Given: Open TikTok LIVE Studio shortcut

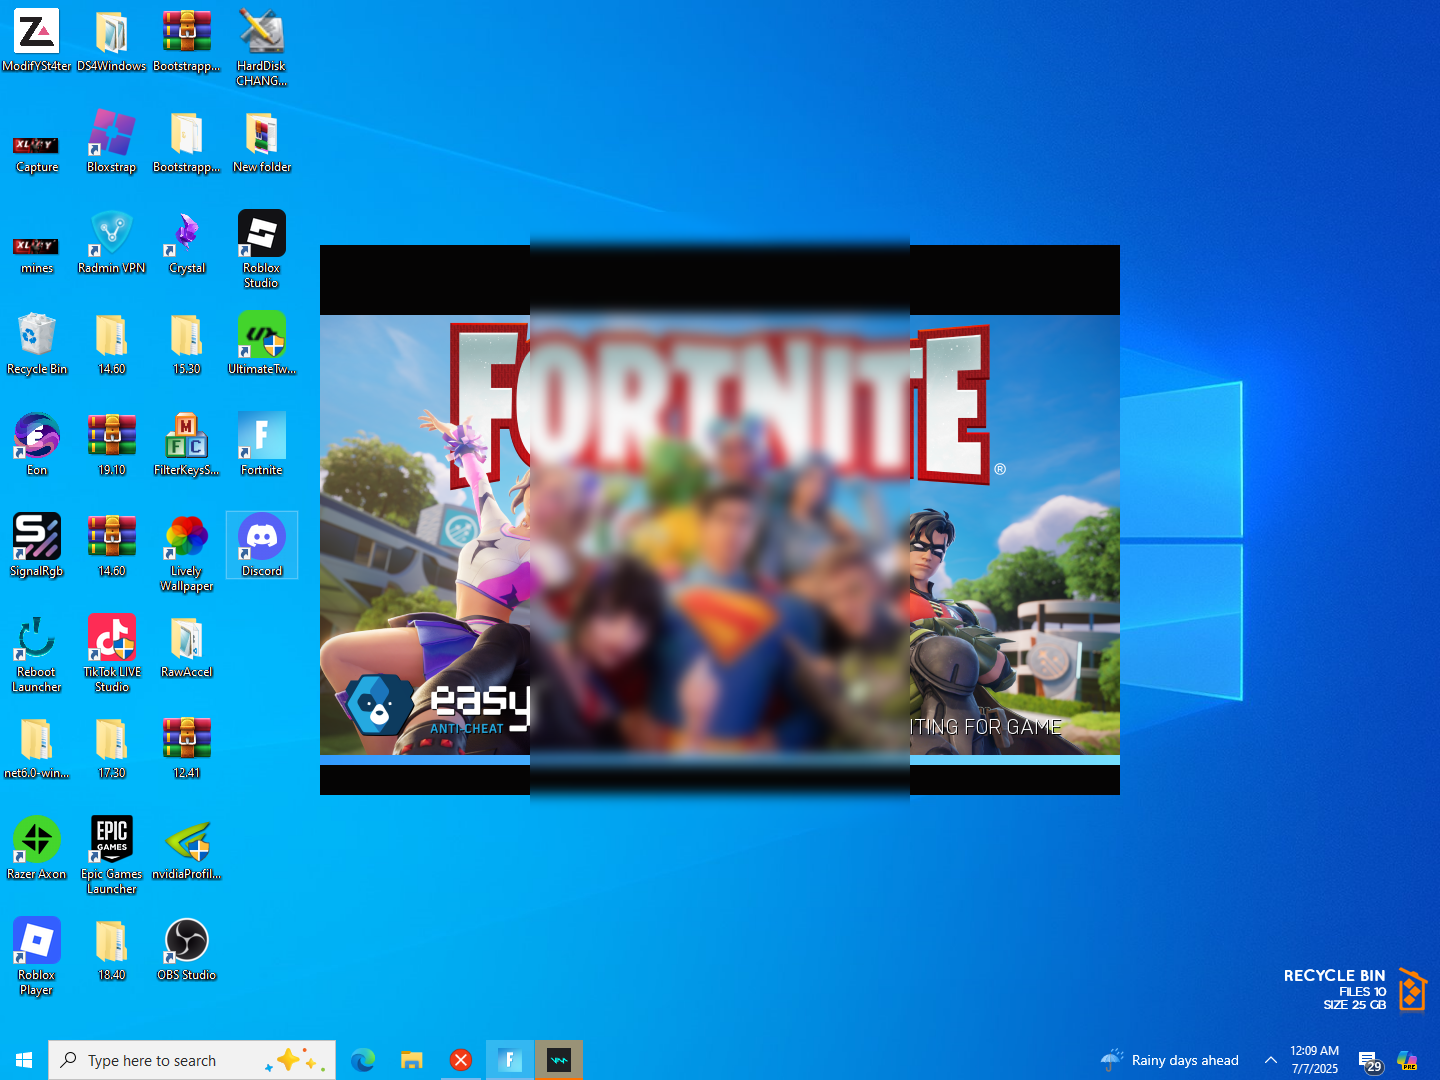Looking at the screenshot, I should (x=111, y=654).
